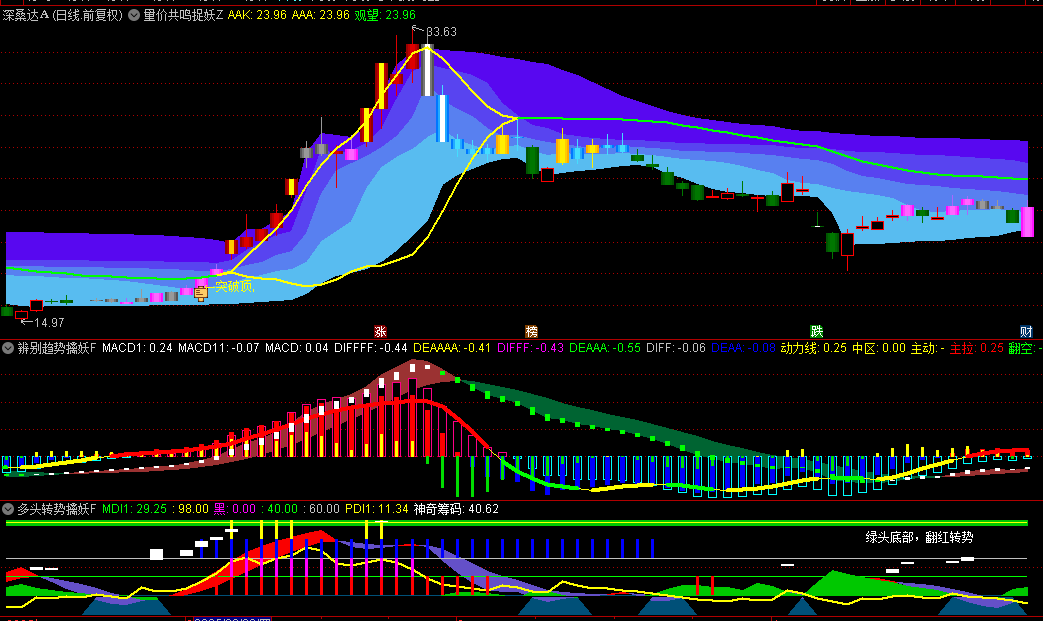
Task: Click the green DEAAA: -0.55 readout
Action: [x=605, y=348]
